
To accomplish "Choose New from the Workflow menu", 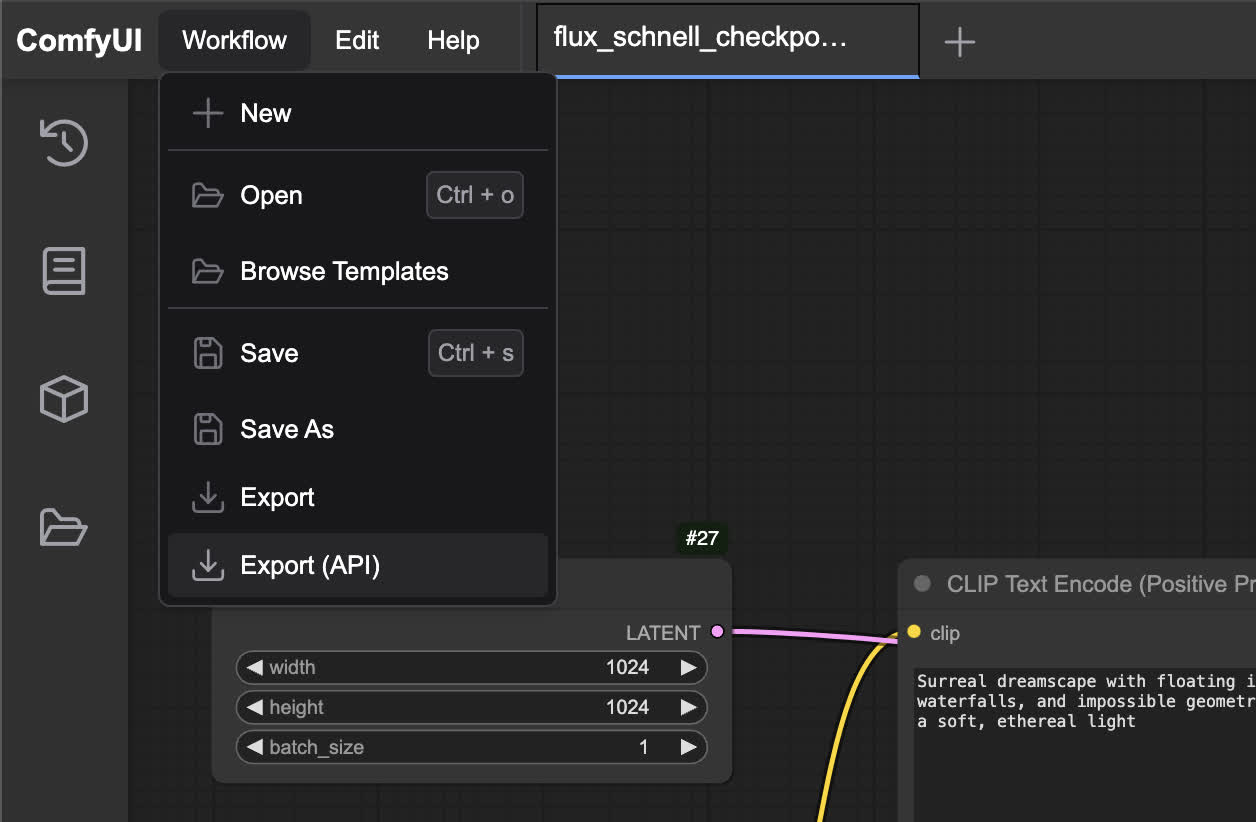I will [358, 113].
